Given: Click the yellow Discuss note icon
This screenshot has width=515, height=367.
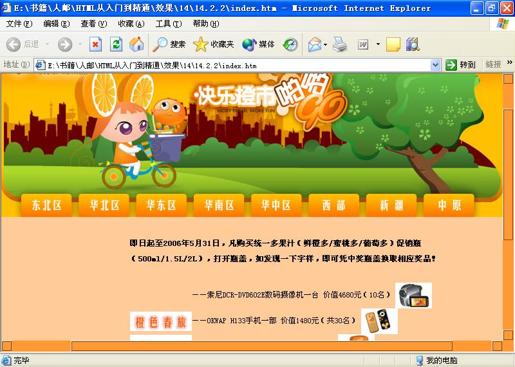Looking at the screenshot, I should pyautogui.click(x=393, y=44).
